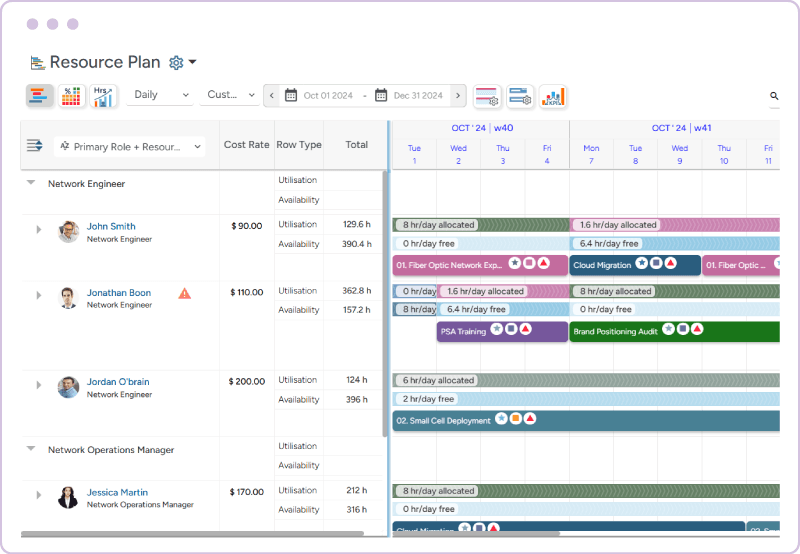Click Jordan O'brain's avatar photo
This screenshot has width=800, height=554.
click(68, 388)
